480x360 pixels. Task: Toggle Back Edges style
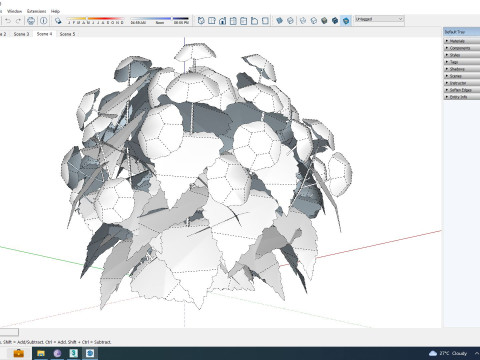(290, 21)
